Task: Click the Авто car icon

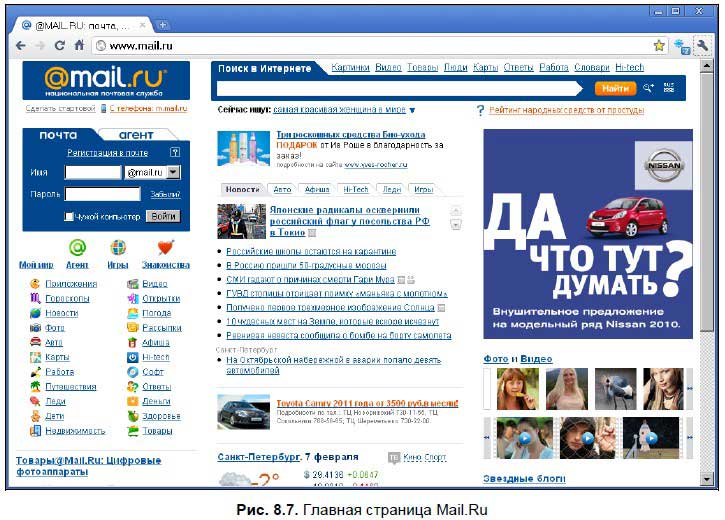Action: (x=35, y=342)
